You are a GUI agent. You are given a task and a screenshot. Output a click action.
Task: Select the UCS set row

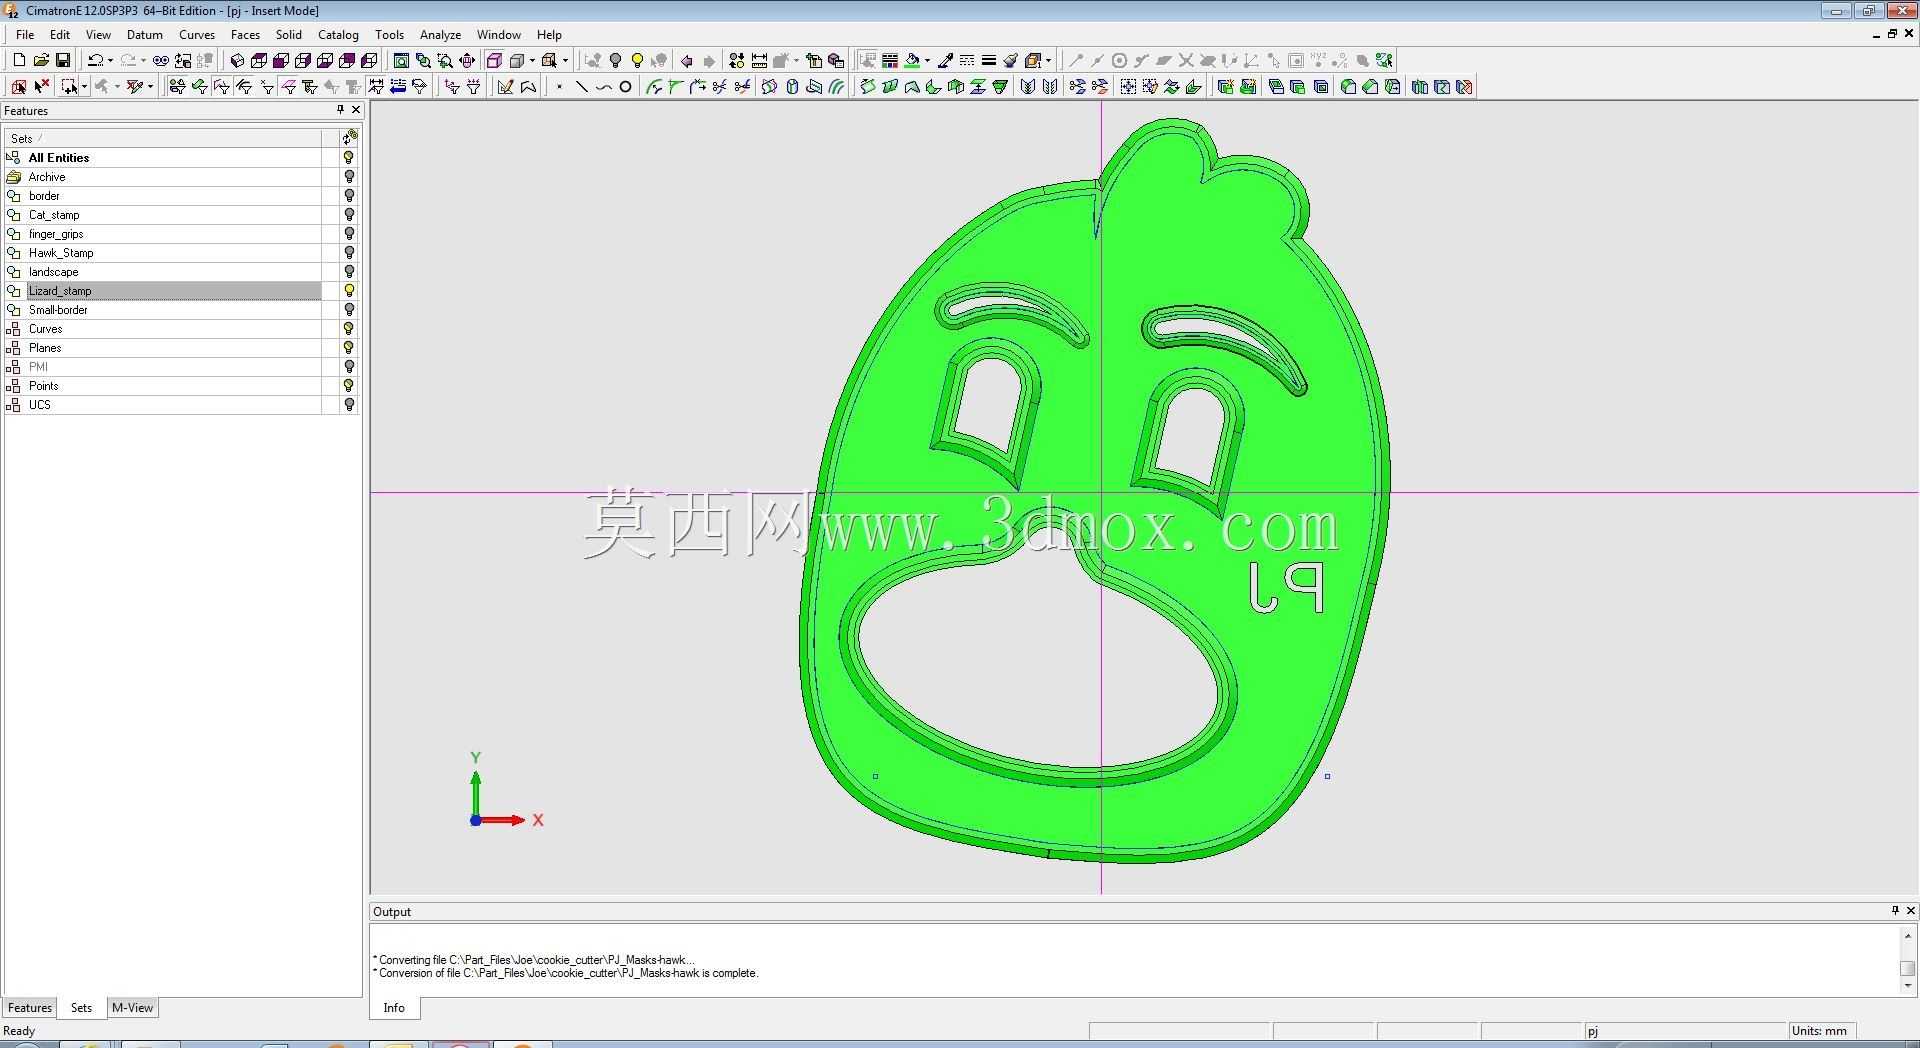click(x=163, y=405)
